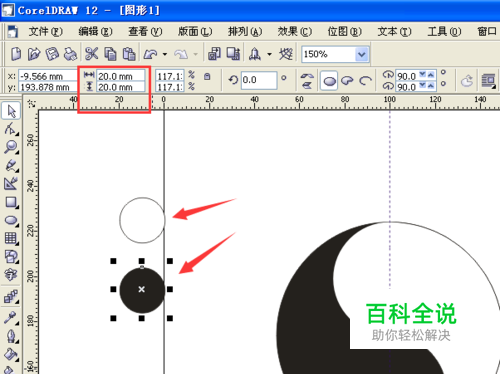Open the 版面(L) menu

coord(195,32)
